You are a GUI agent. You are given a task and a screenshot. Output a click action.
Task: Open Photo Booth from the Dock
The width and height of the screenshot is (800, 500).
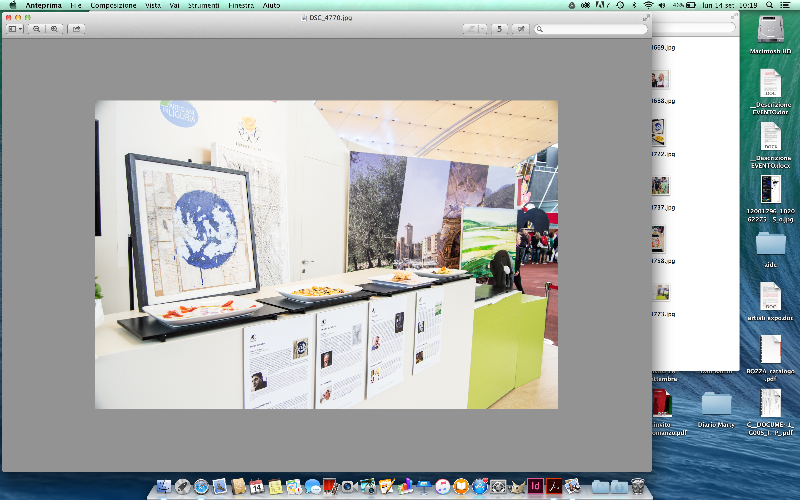pos(330,487)
